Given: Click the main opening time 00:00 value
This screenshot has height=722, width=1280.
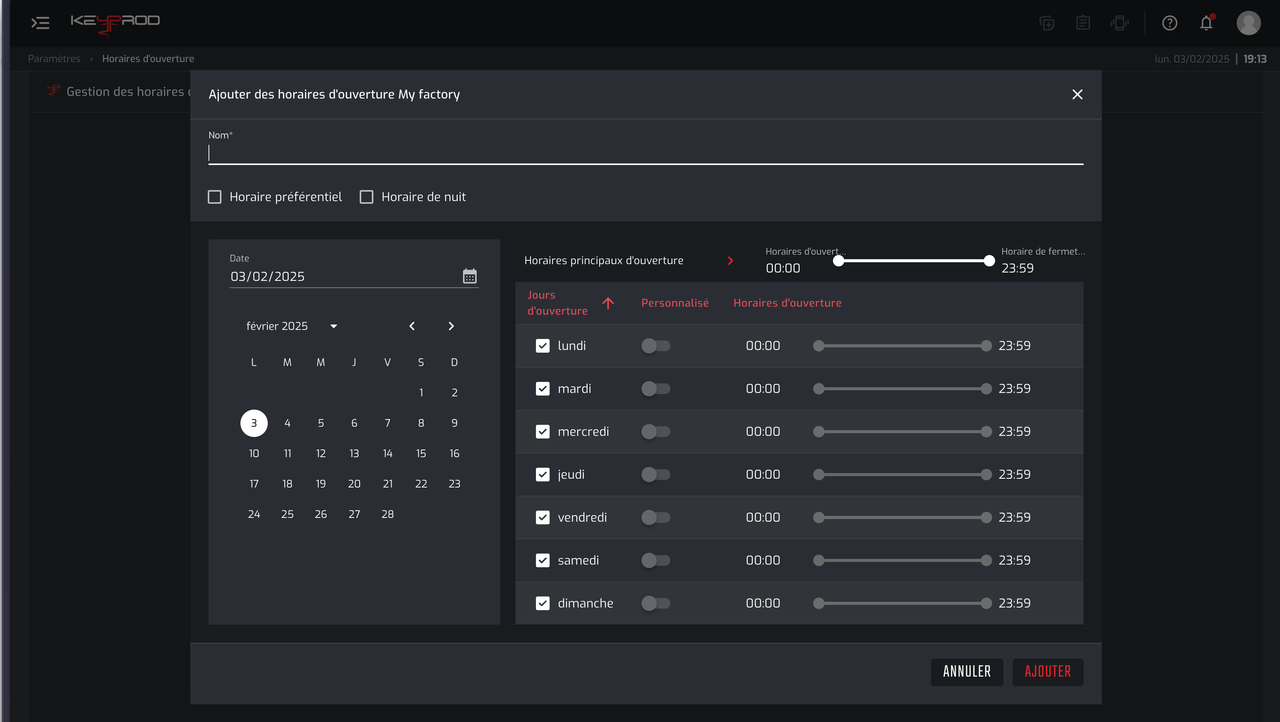Looking at the screenshot, I should pos(783,268).
